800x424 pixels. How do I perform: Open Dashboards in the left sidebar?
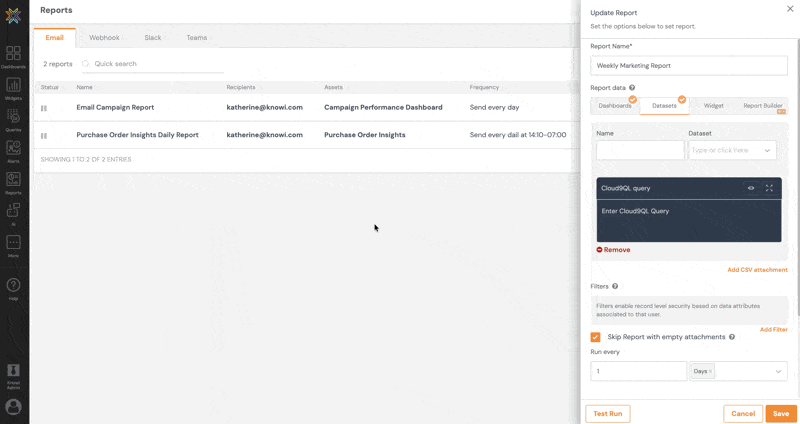13,56
